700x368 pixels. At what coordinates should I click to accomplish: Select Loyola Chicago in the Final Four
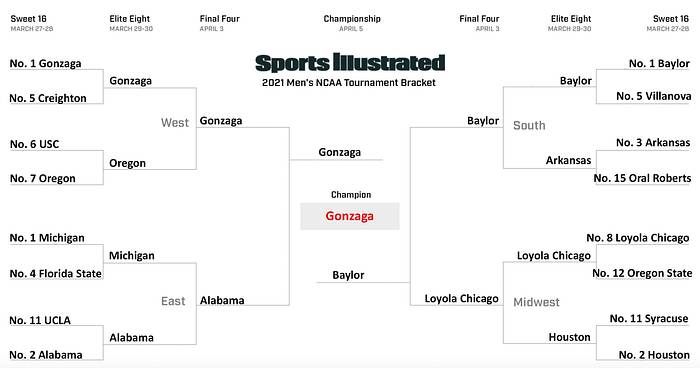[x=461, y=299]
